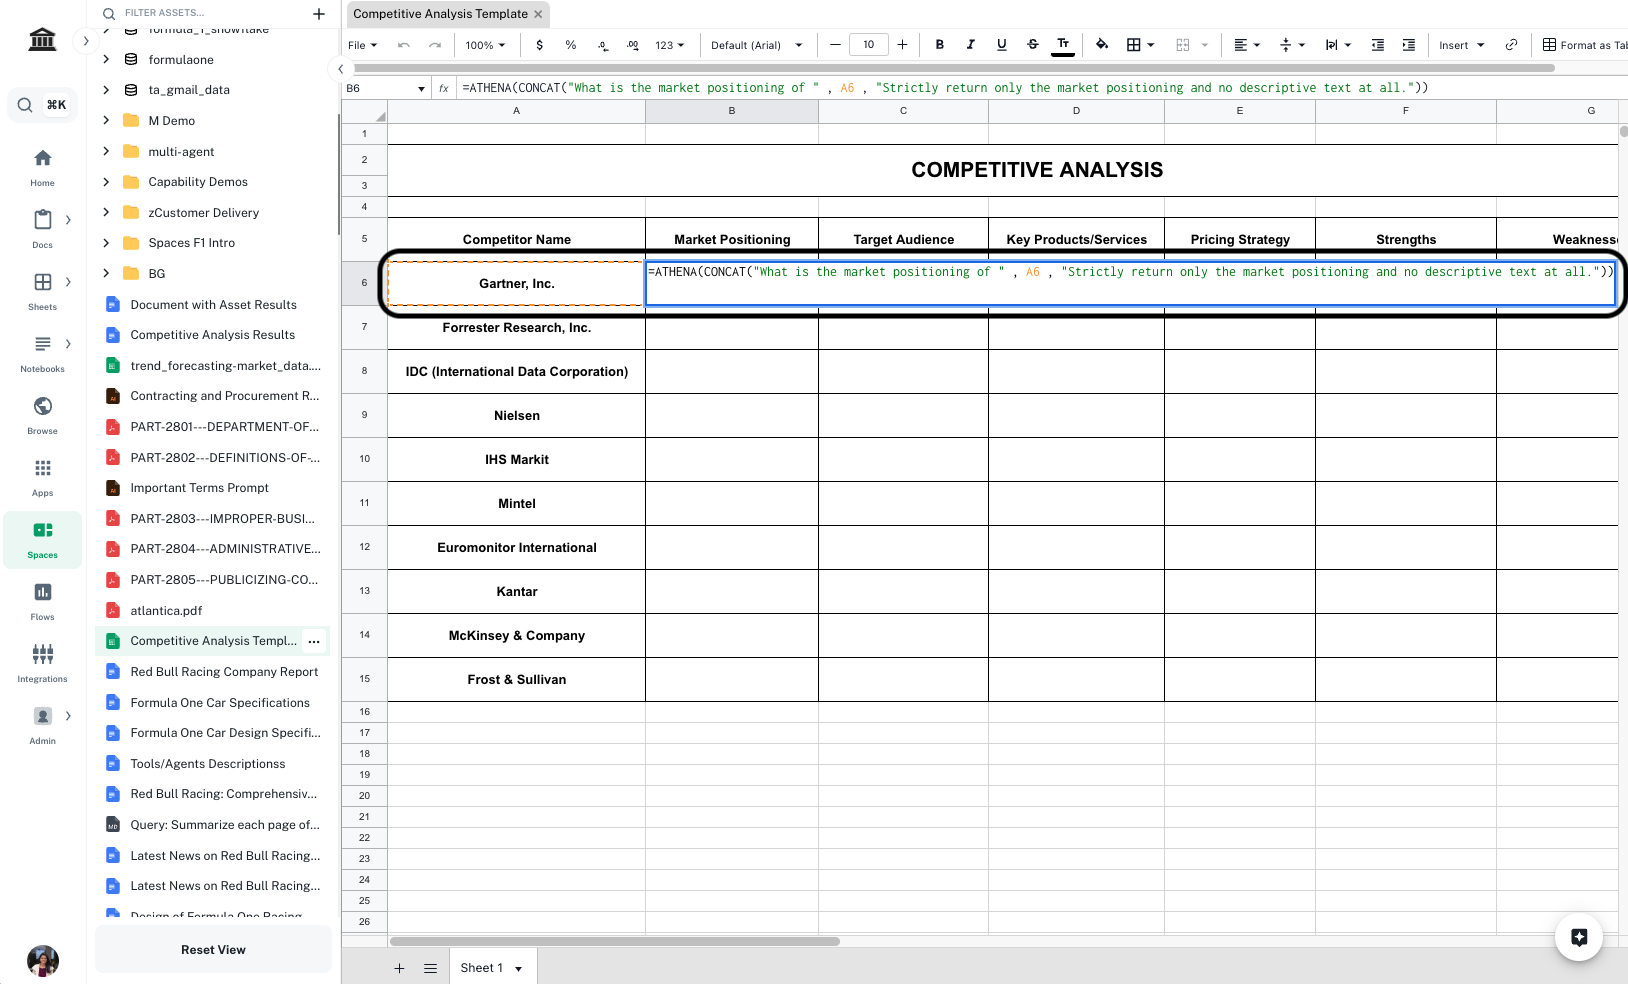Apply percent number format
Image resolution: width=1628 pixels, height=984 pixels.
click(571, 45)
